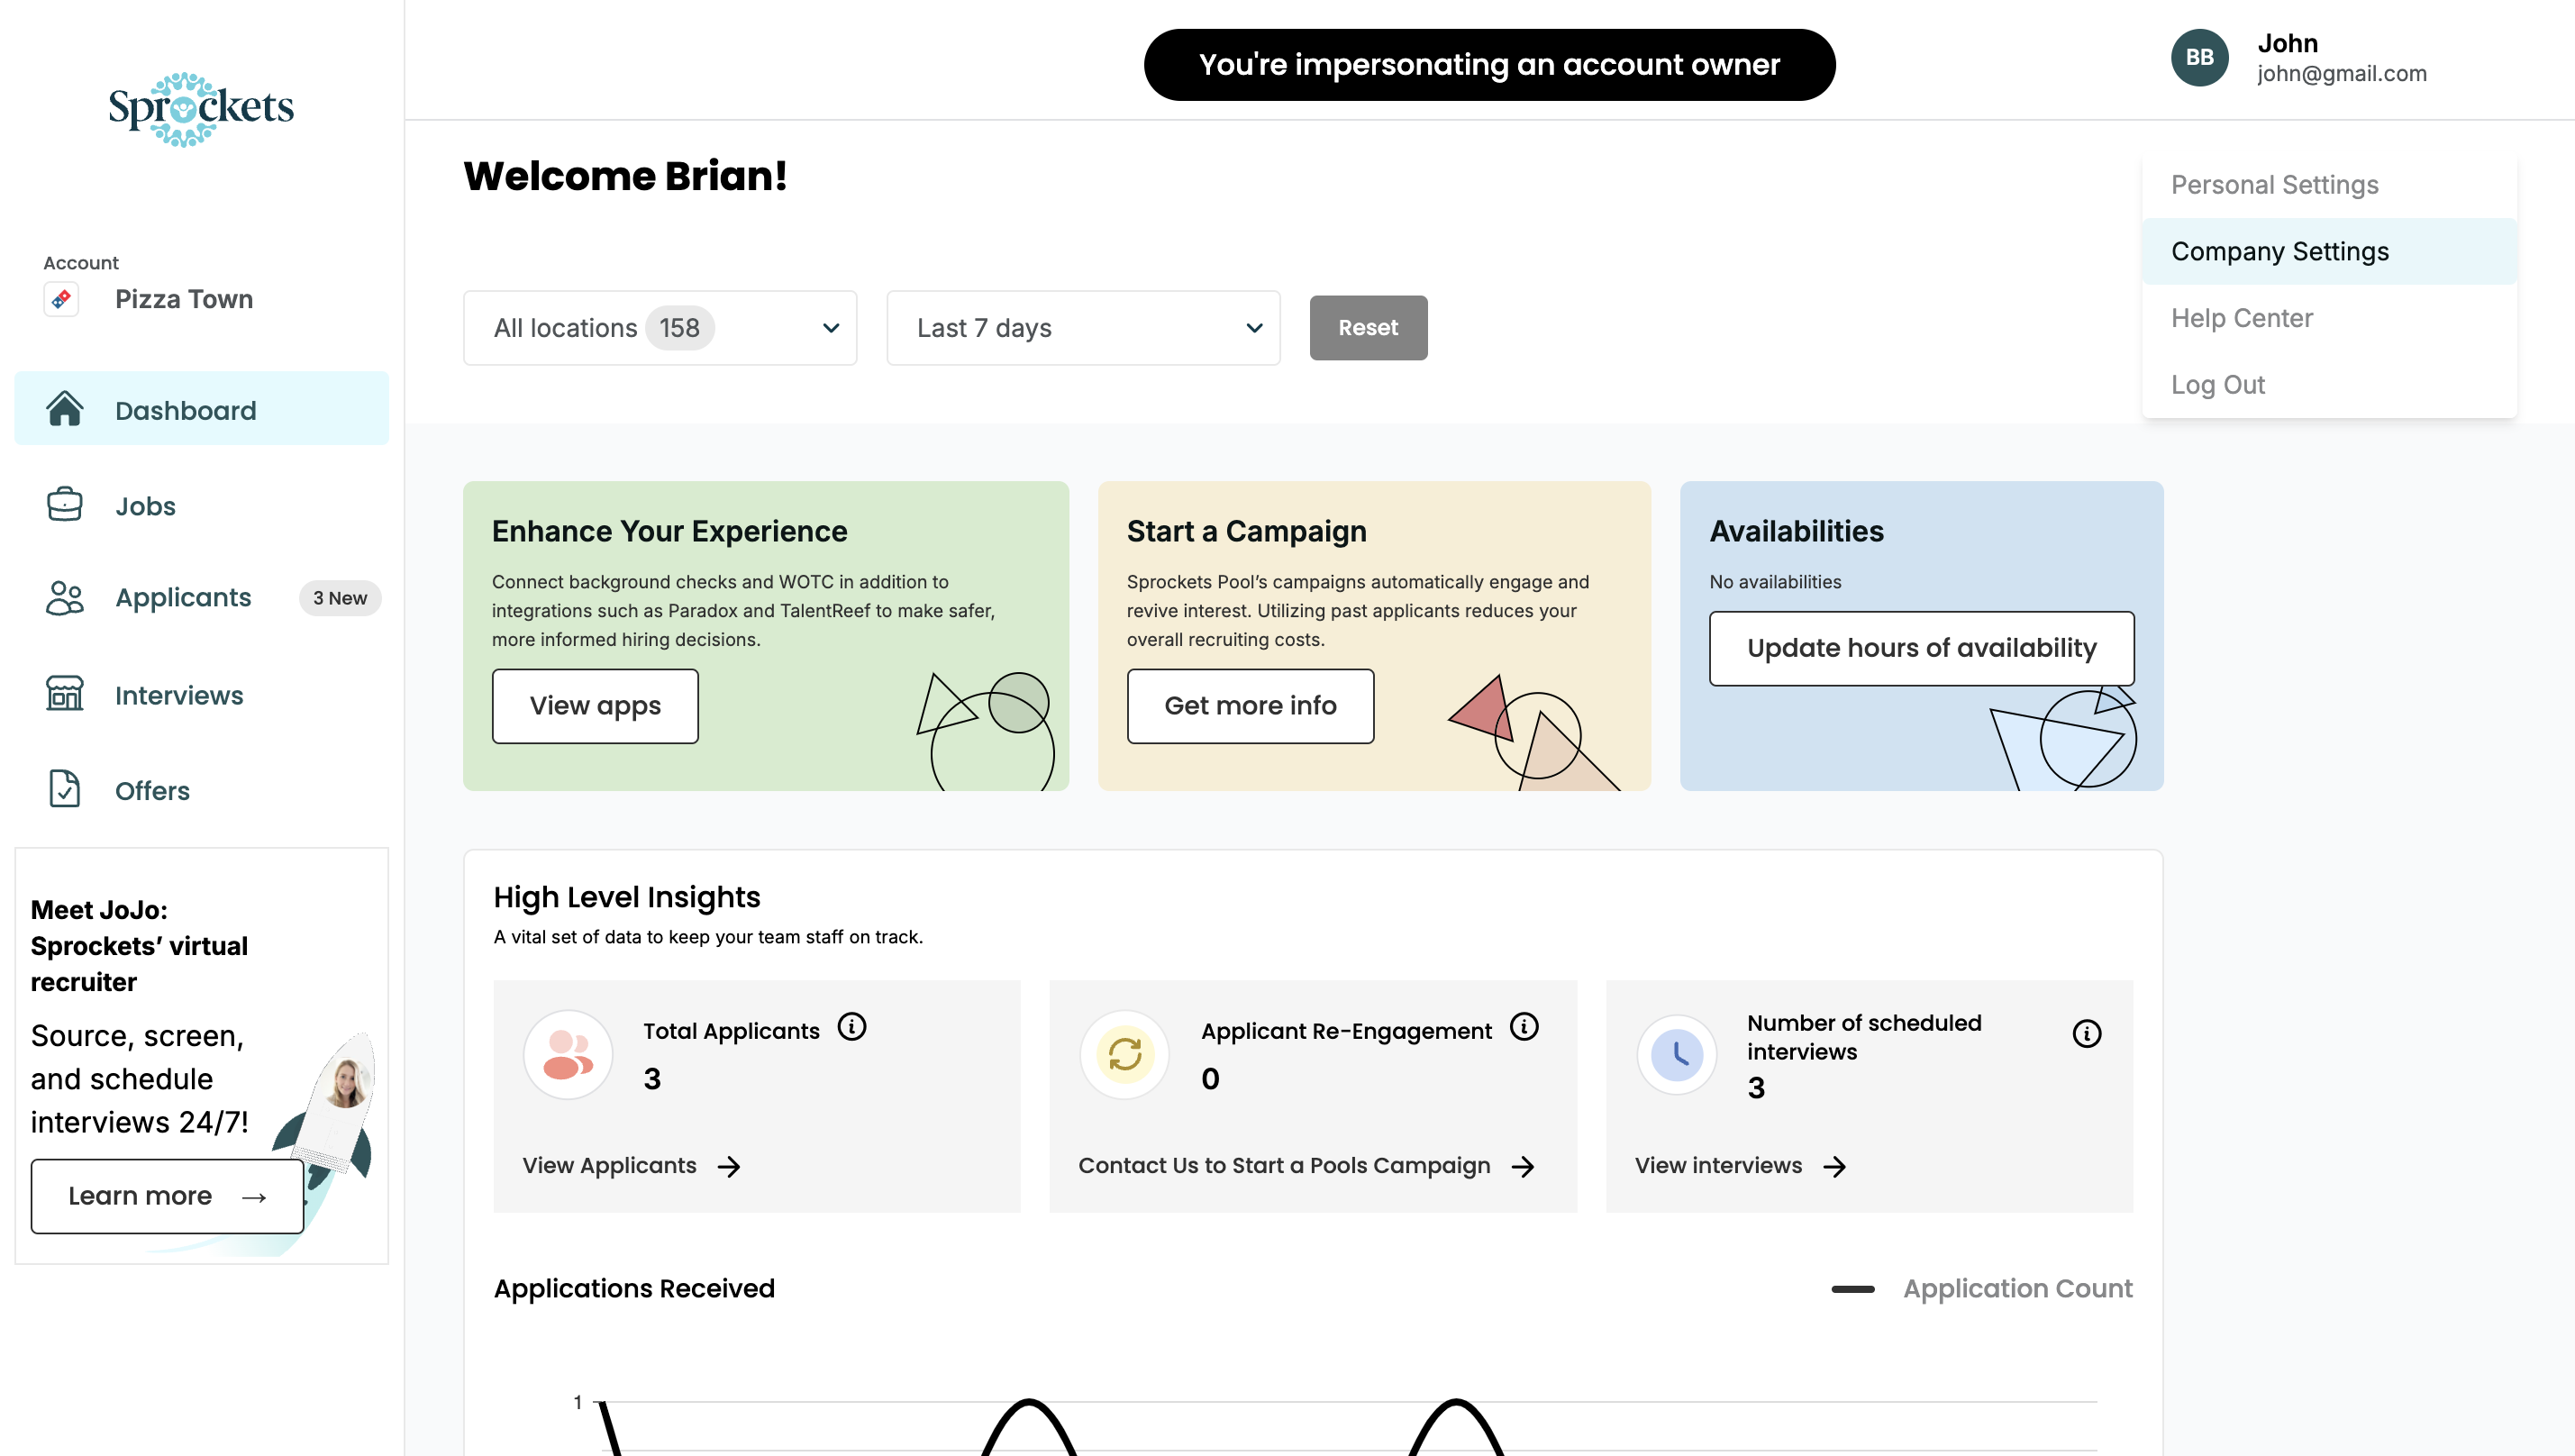Viewport: 2575px width, 1456px height.
Task: Select the Jobs briefcase icon
Action: pos(65,504)
